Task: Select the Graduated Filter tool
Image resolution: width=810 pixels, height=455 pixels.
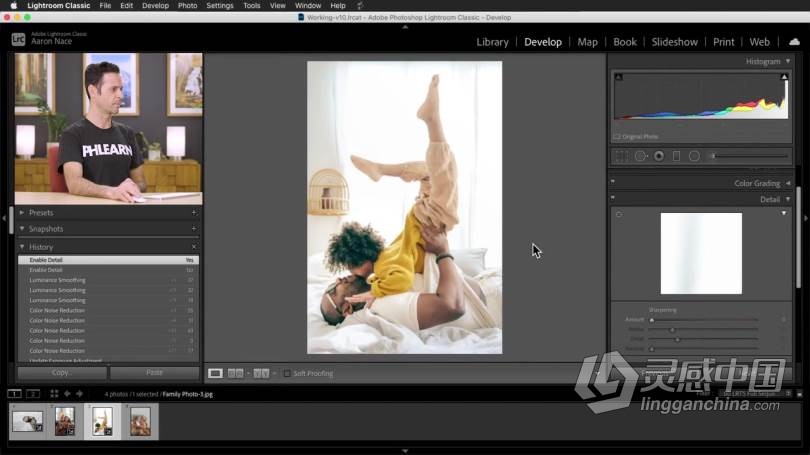Action: click(676, 156)
